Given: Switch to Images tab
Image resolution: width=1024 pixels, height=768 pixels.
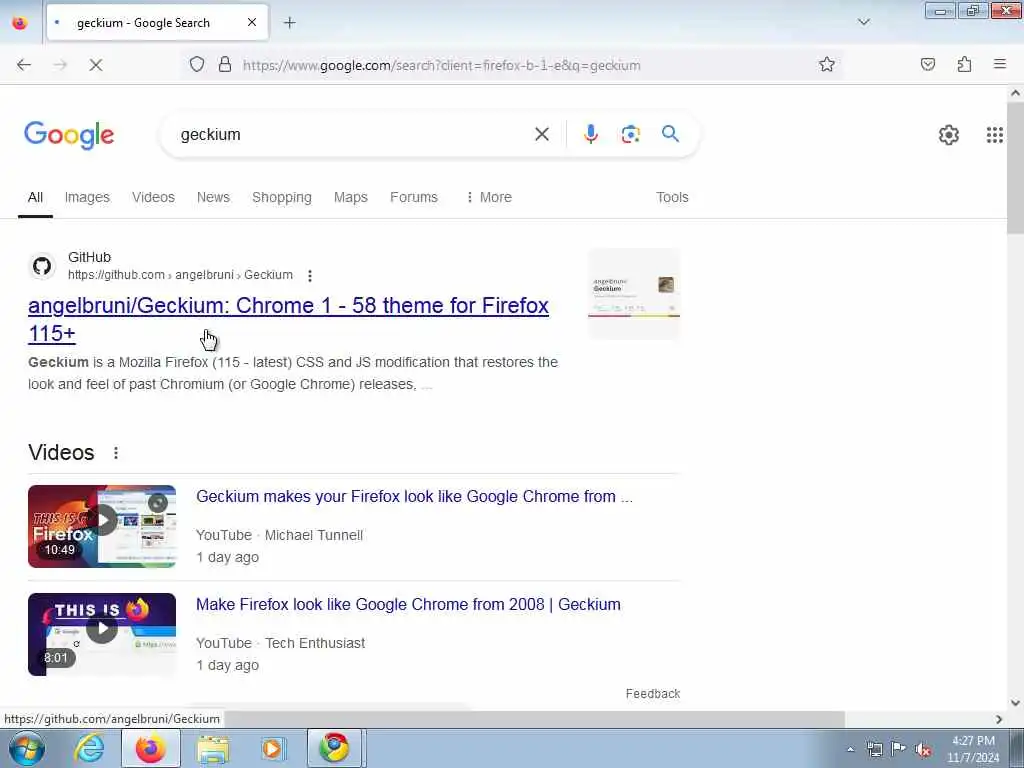Looking at the screenshot, I should pos(87,197).
